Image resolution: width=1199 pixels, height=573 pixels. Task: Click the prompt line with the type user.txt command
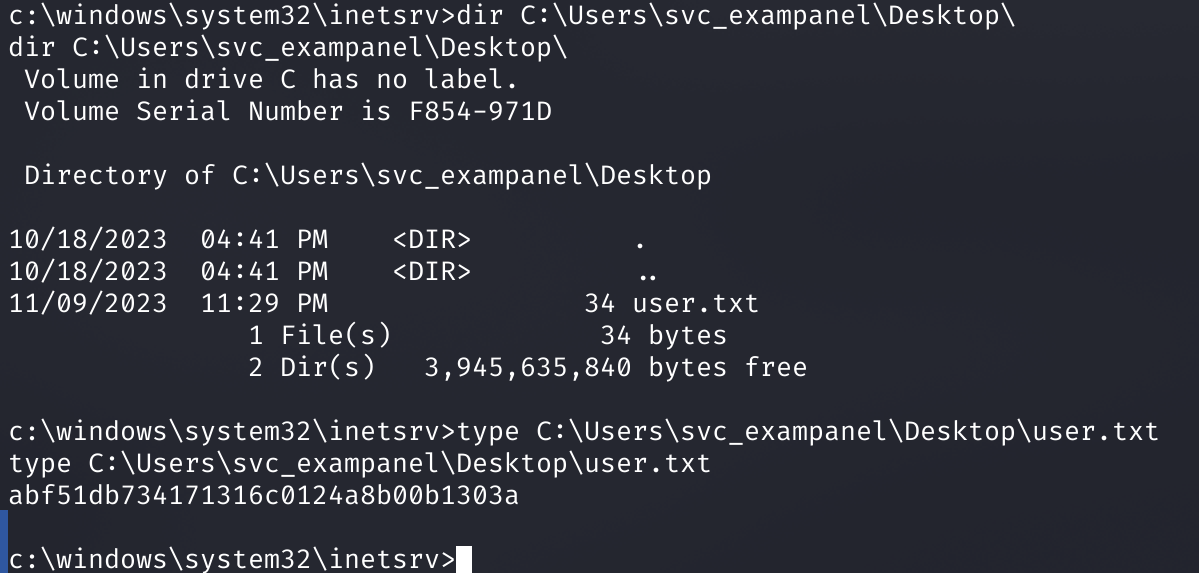(583, 431)
